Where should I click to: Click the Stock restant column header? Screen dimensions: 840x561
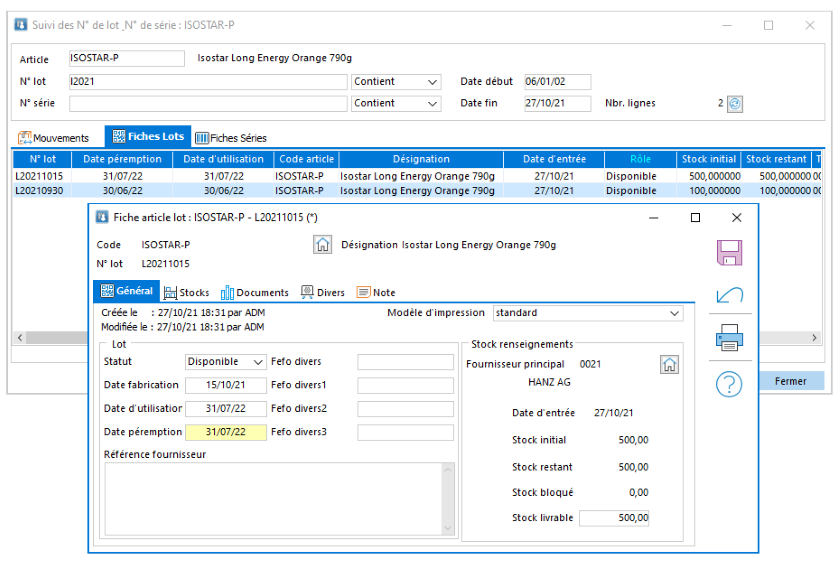point(776,159)
